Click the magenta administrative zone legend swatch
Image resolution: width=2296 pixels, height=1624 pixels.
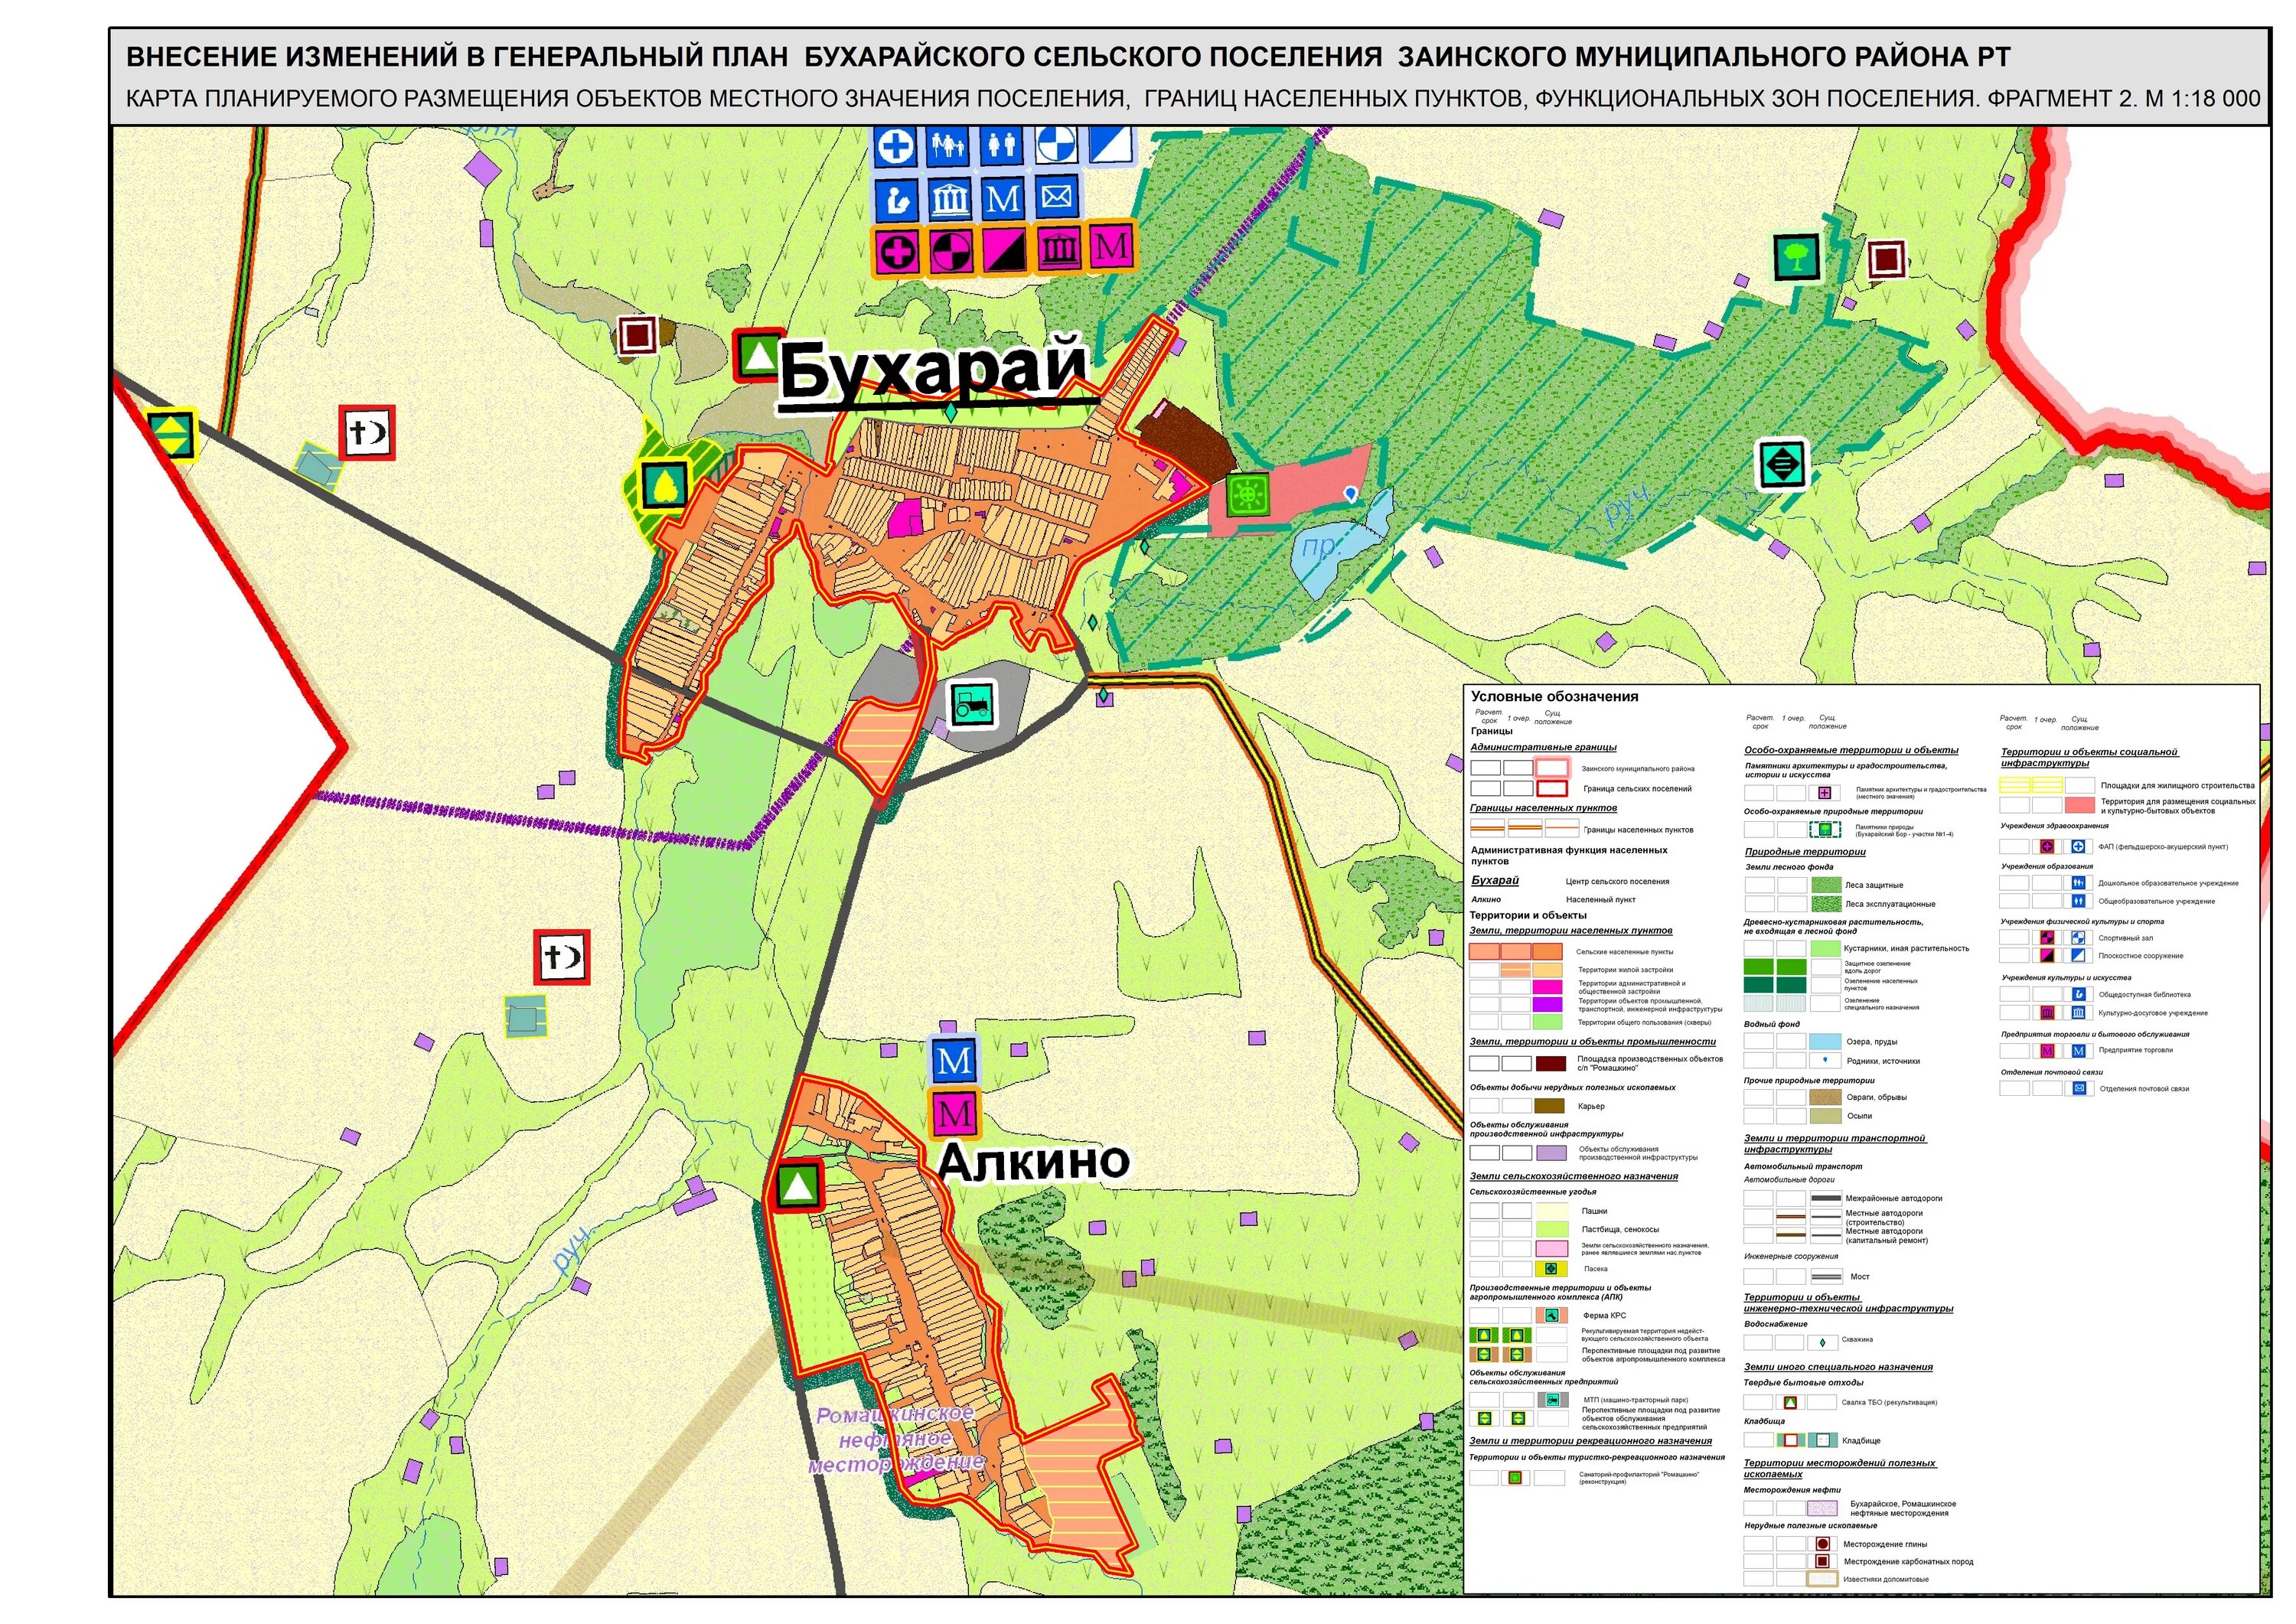pyautogui.click(x=1547, y=986)
